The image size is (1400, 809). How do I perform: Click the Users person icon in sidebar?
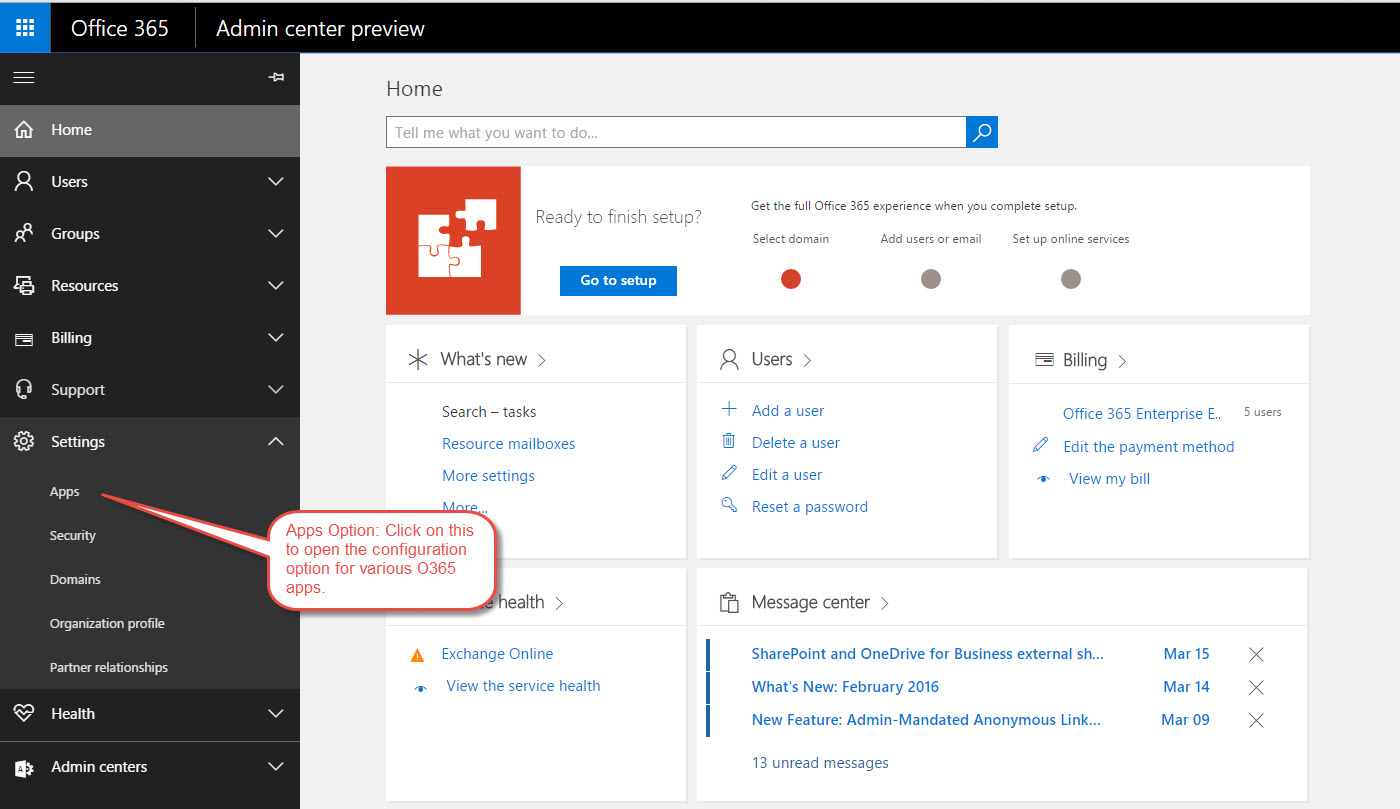click(24, 182)
